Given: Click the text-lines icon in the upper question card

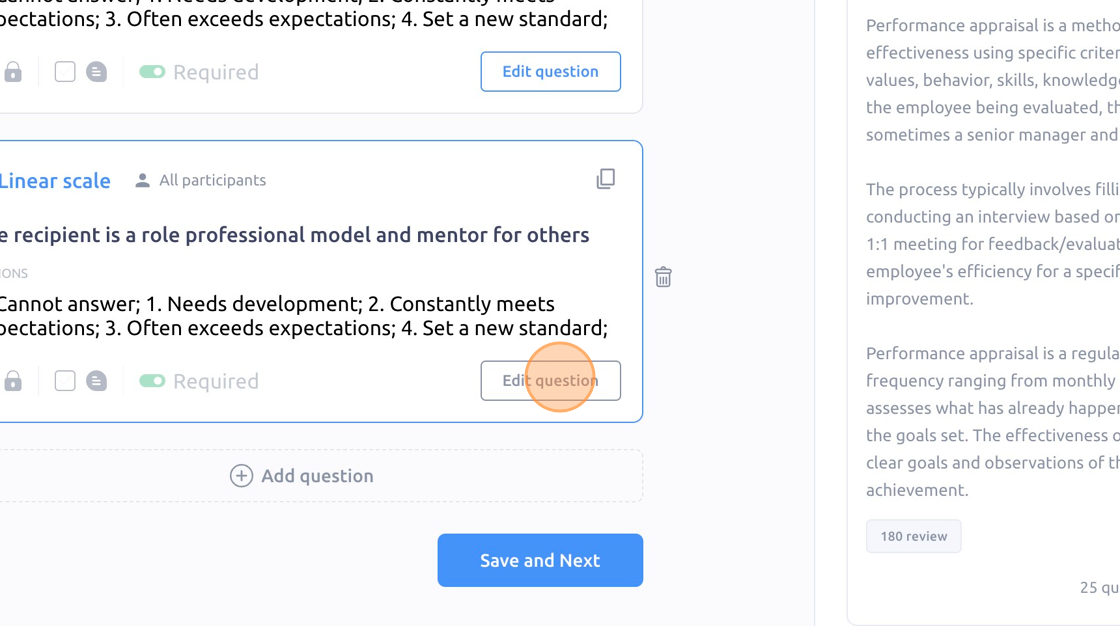Looking at the screenshot, I should point(96,71).
